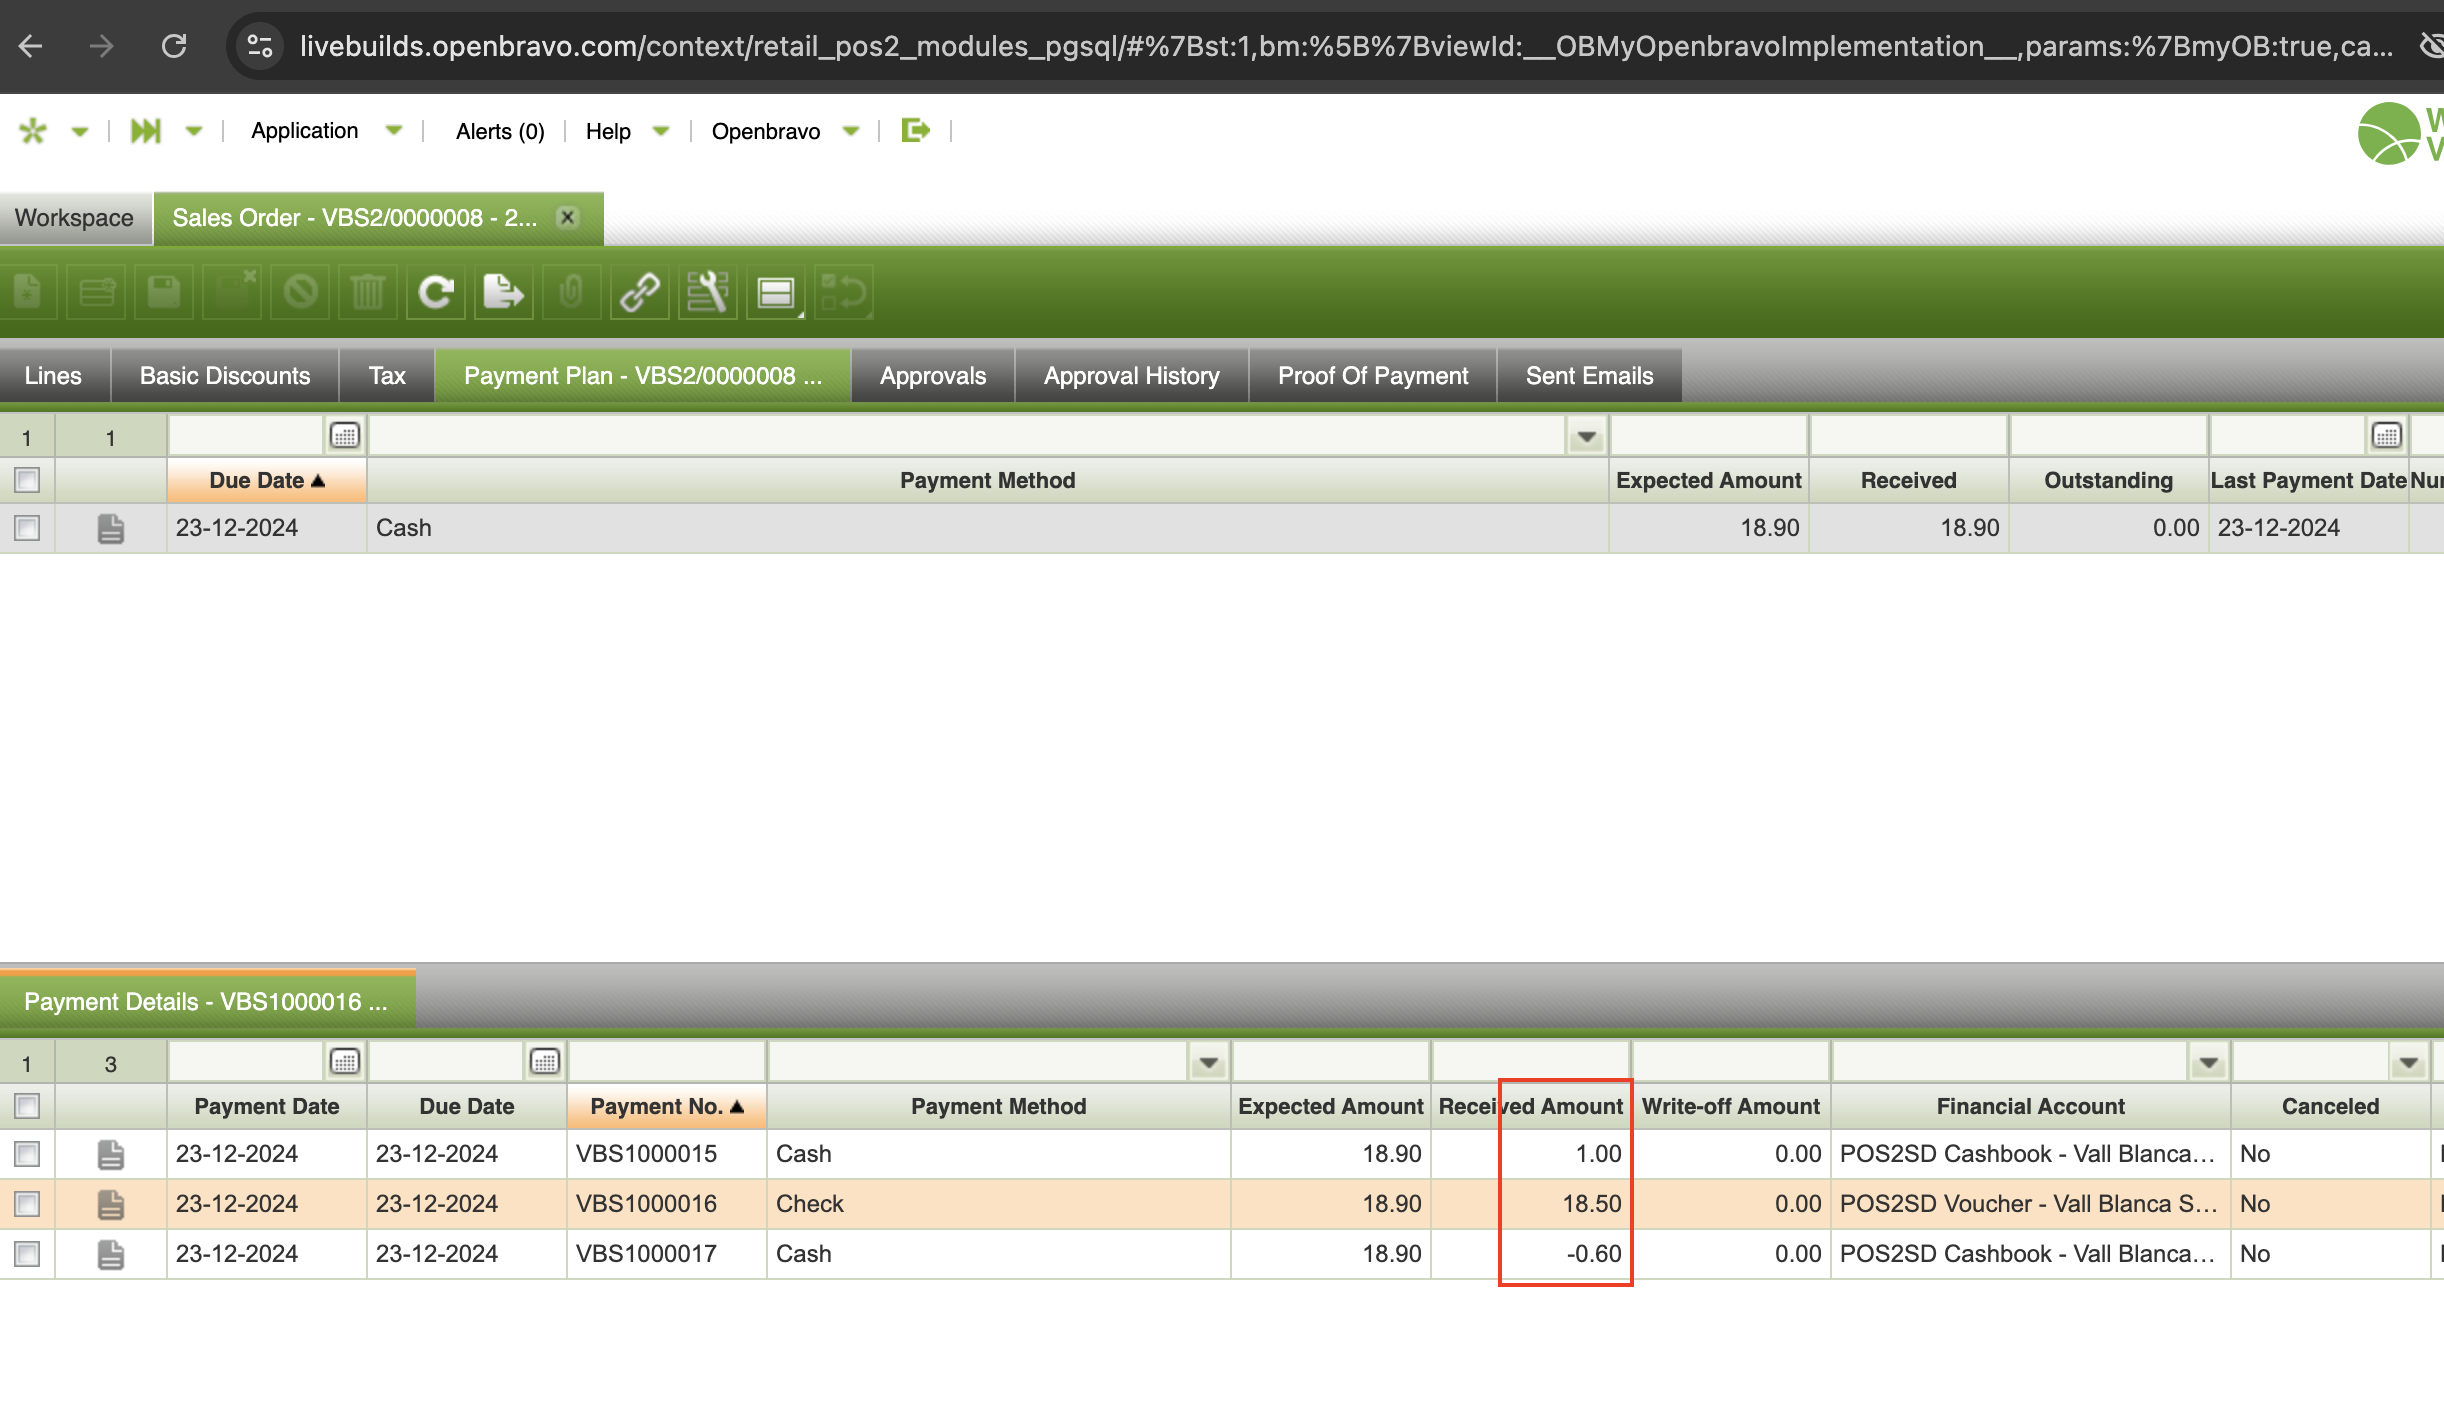The height and width of the screenshot is (1418, 2444).
Task: Click the Expected Amount filter field
Action: click(1708, 436)
